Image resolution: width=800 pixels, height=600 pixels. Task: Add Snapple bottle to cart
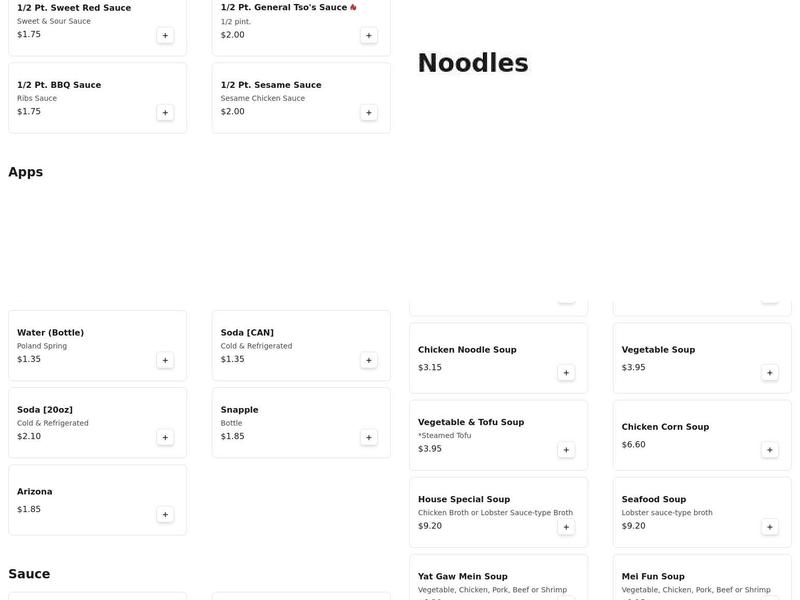[x=369, y=437]
